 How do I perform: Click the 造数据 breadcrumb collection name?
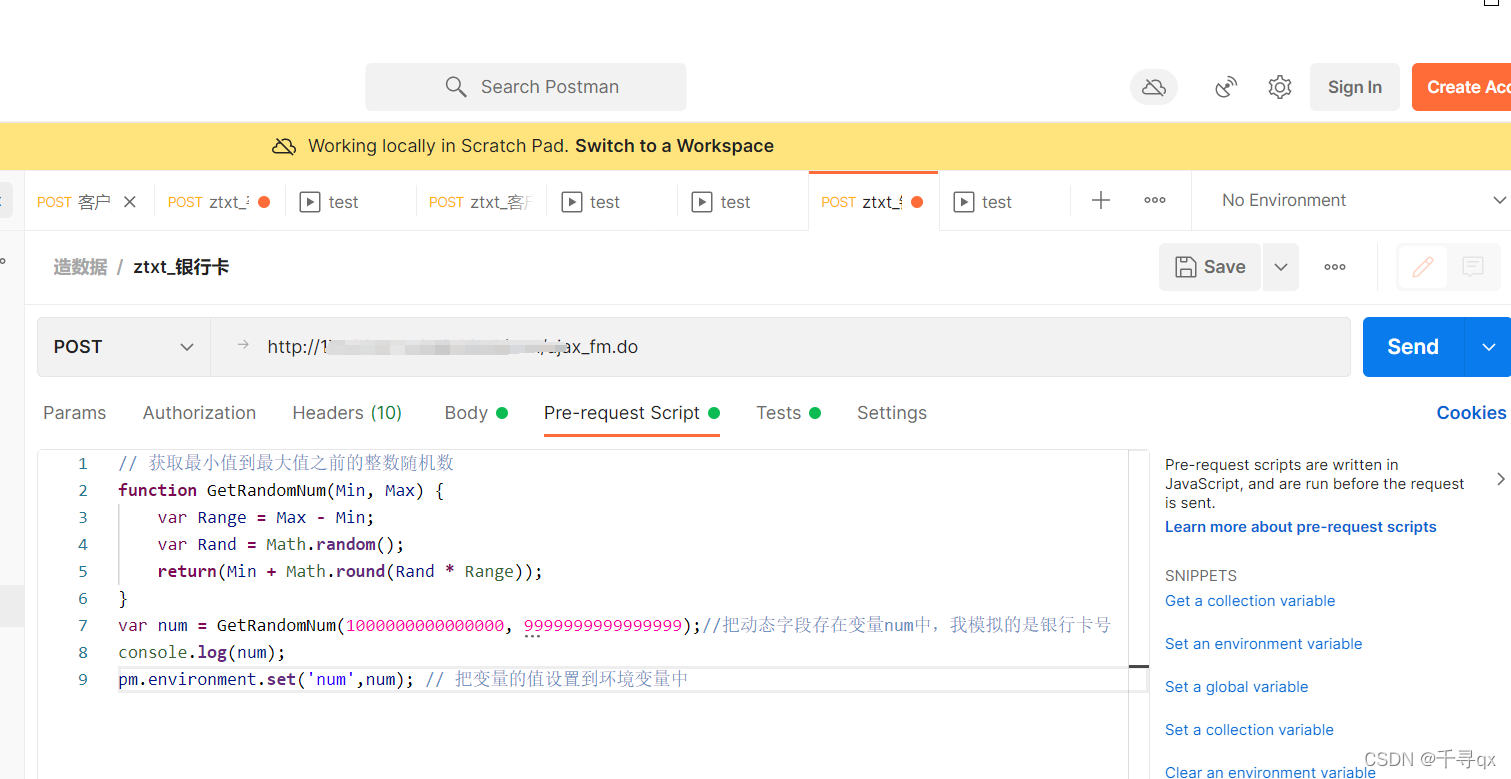coord(80,267)
